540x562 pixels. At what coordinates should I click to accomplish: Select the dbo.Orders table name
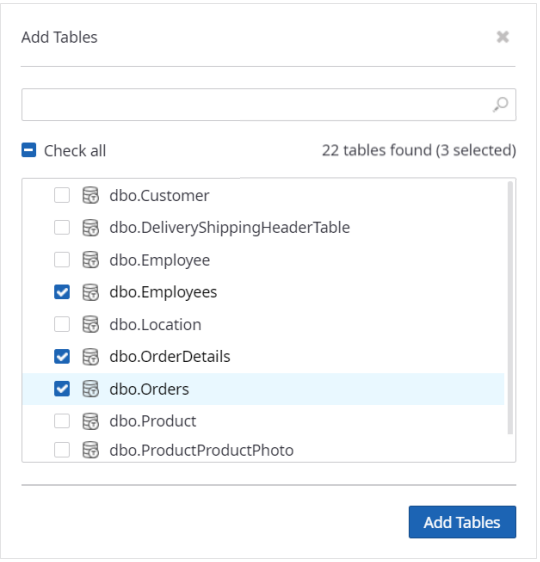coord(149,389)
